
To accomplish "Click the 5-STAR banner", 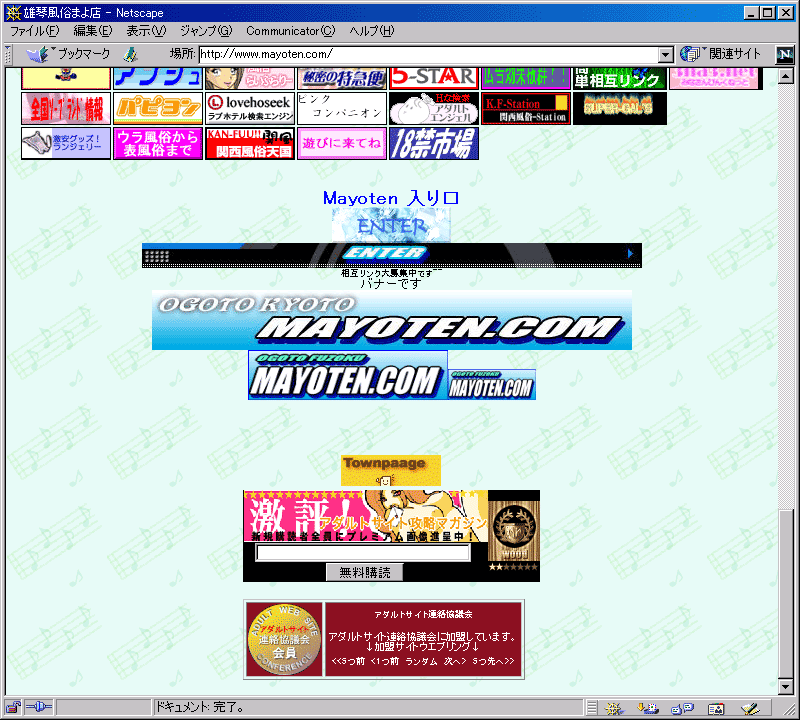I will (x=434, y=78).
